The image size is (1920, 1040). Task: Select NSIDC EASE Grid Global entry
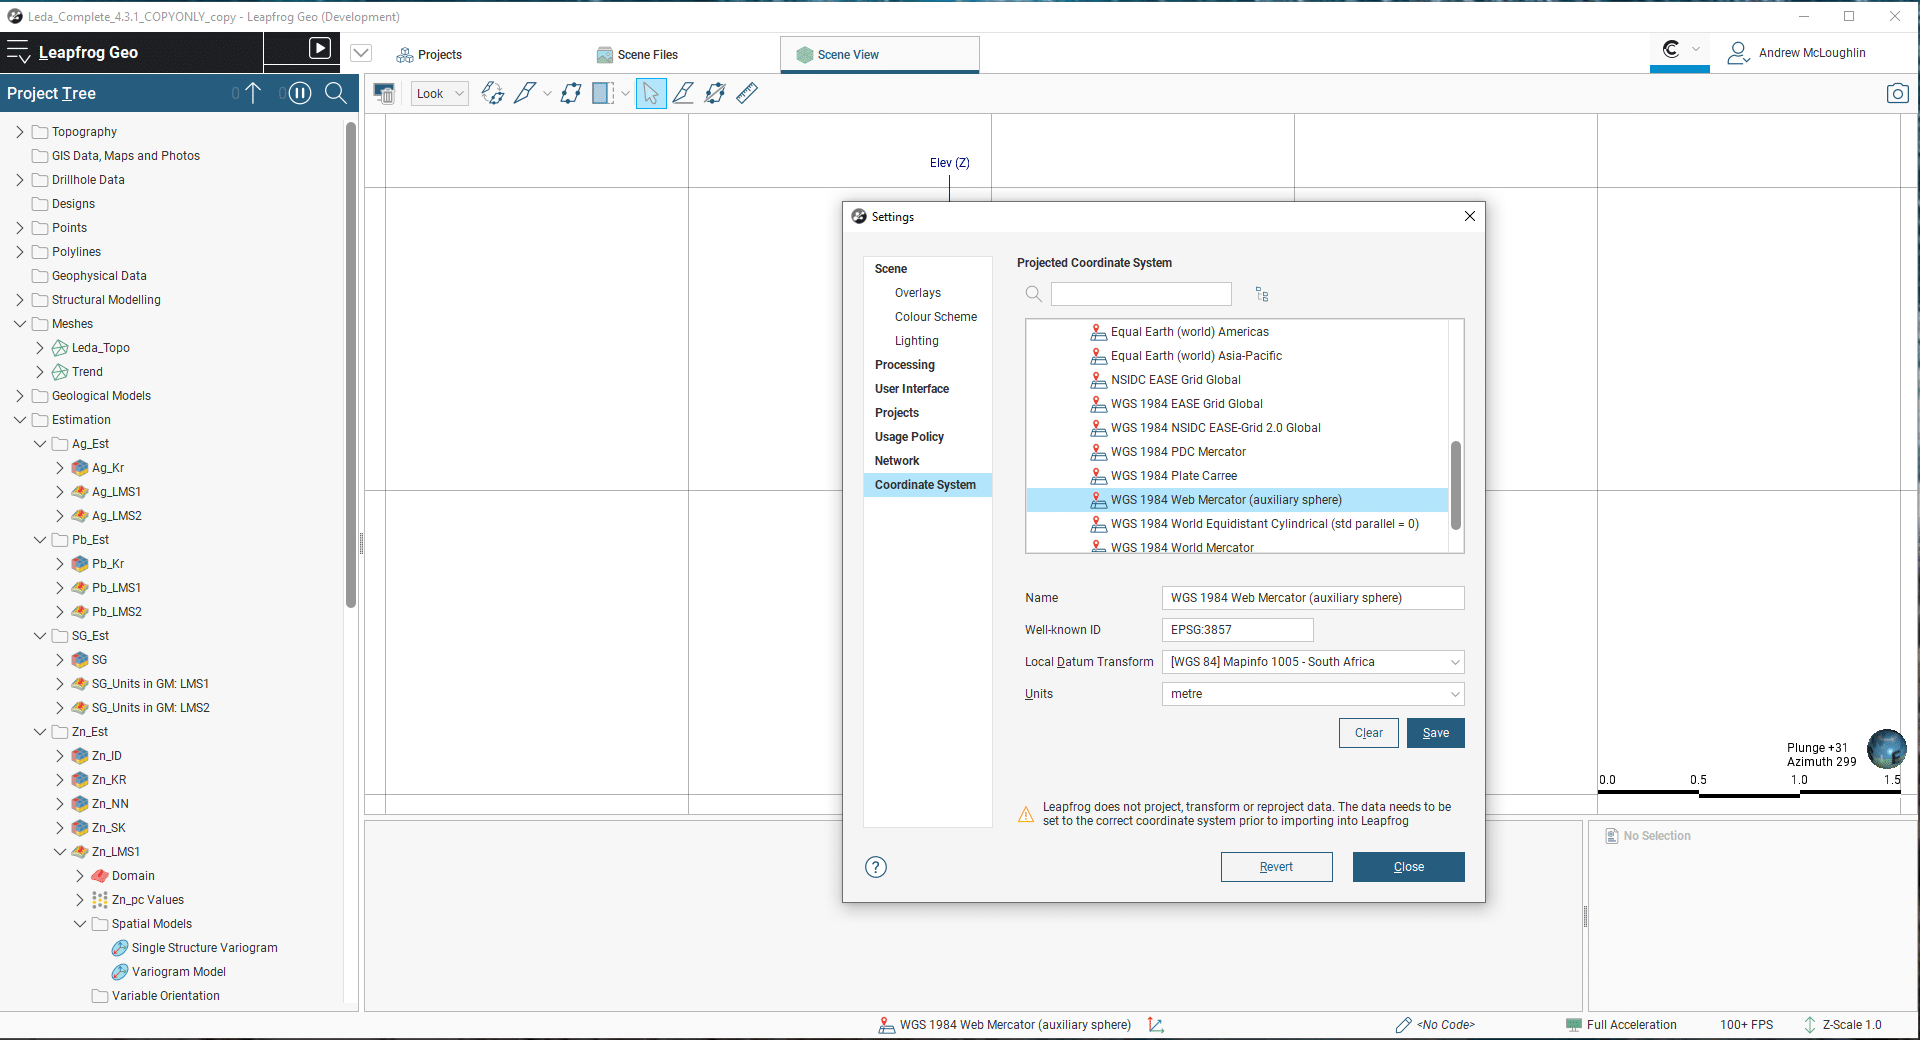(x=1176, y=380)
